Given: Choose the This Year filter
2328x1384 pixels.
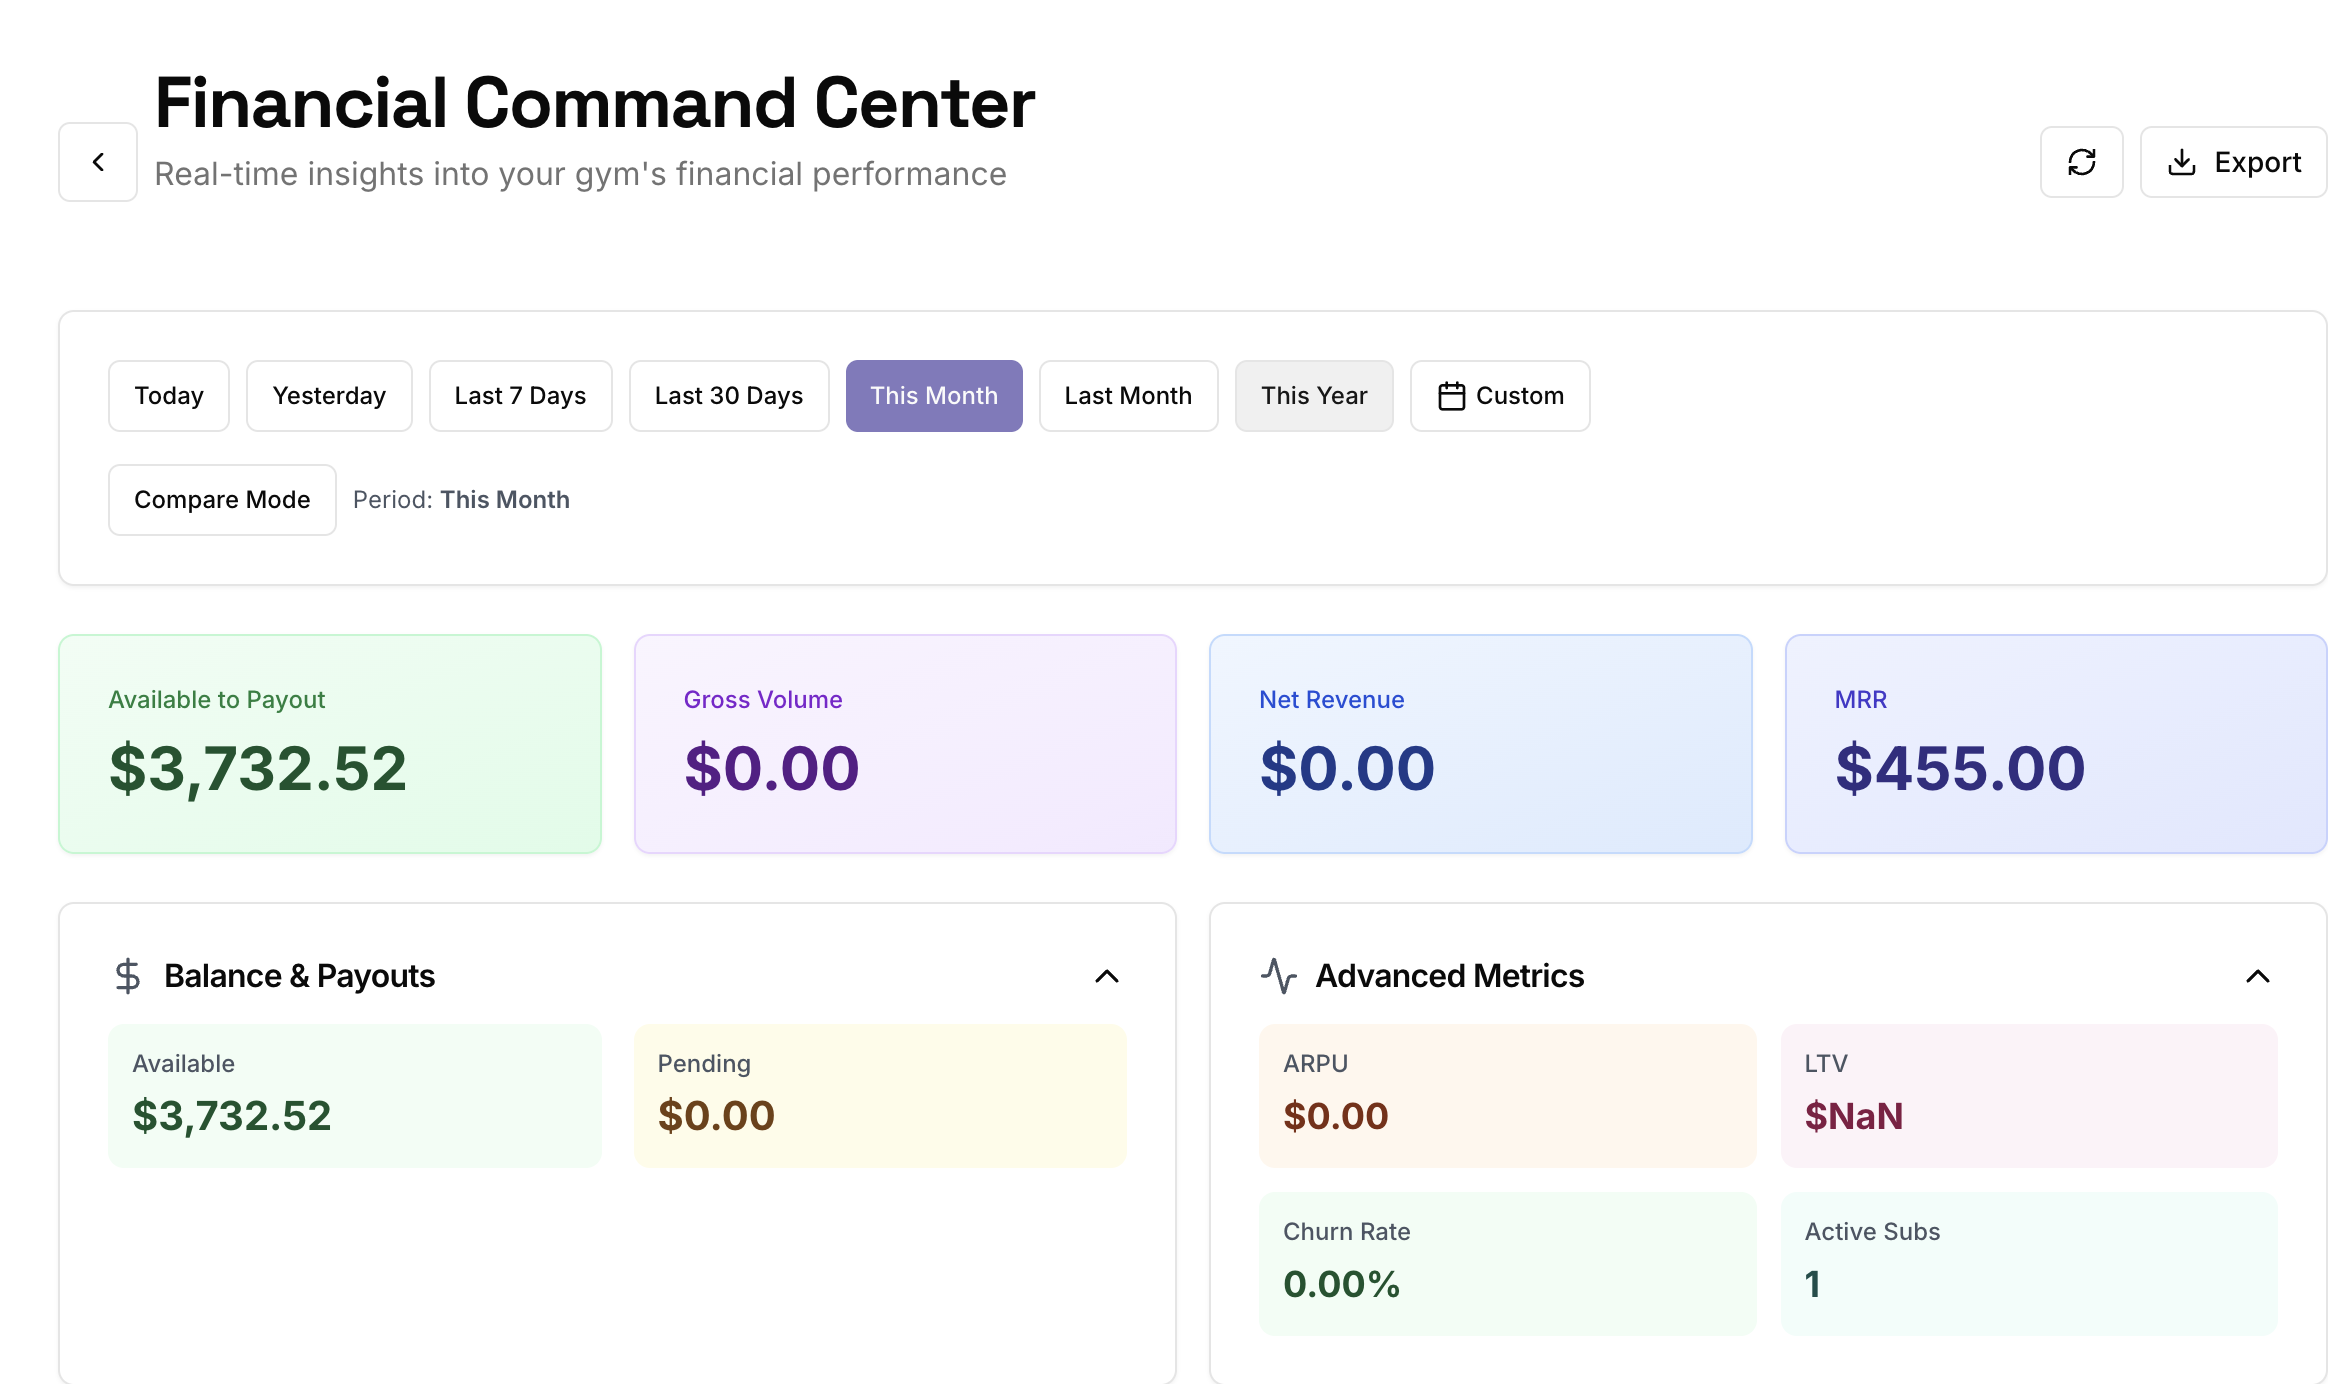Looking at the screenshot, I should [1314, 396].
